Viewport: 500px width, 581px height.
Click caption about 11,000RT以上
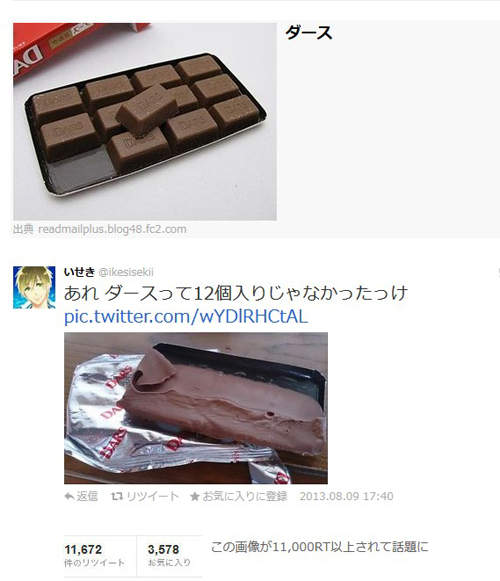pyautogui.click(x=319, y=547)
